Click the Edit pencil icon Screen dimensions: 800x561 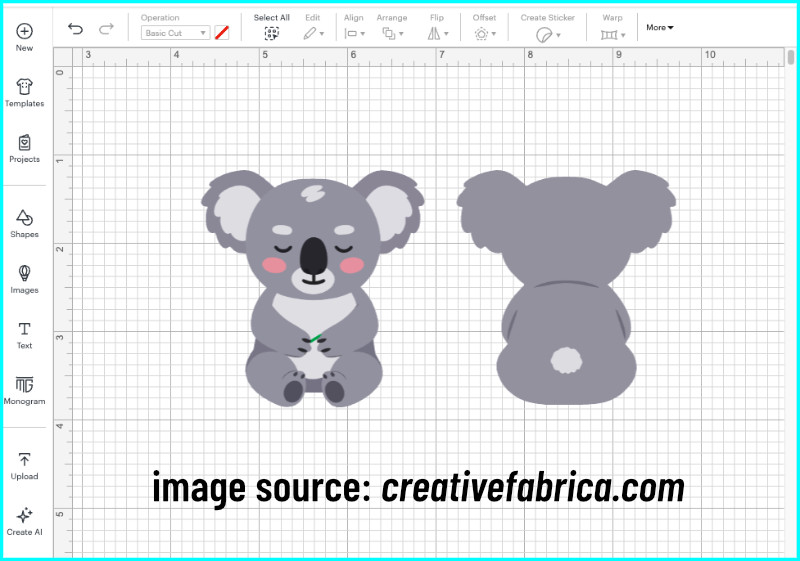point(309,34)
